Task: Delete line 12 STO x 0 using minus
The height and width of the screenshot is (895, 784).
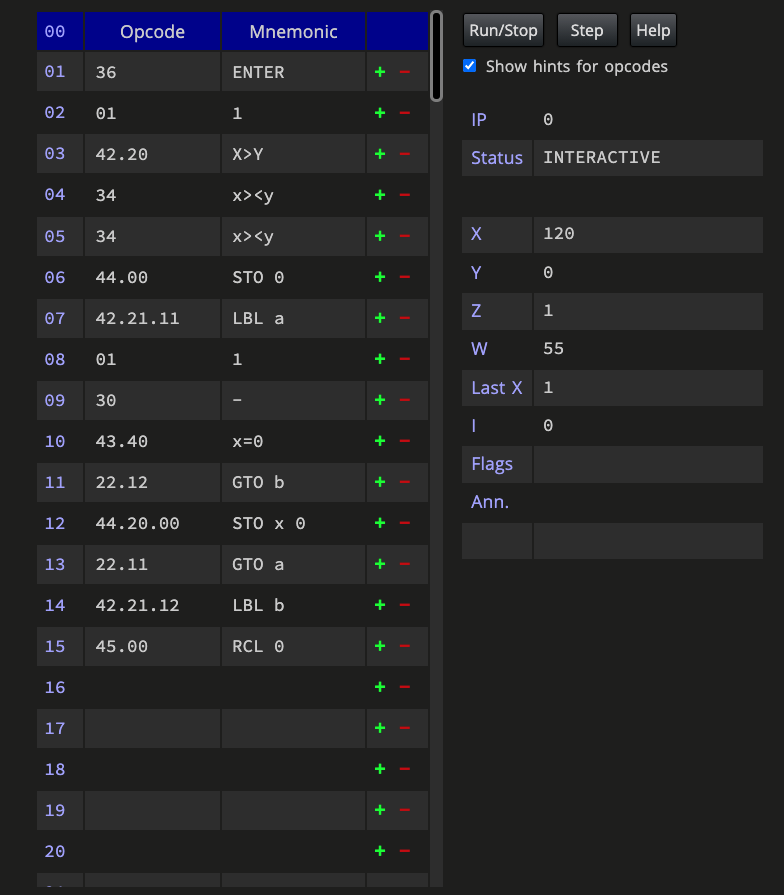Action: click(x=405, y=523)
